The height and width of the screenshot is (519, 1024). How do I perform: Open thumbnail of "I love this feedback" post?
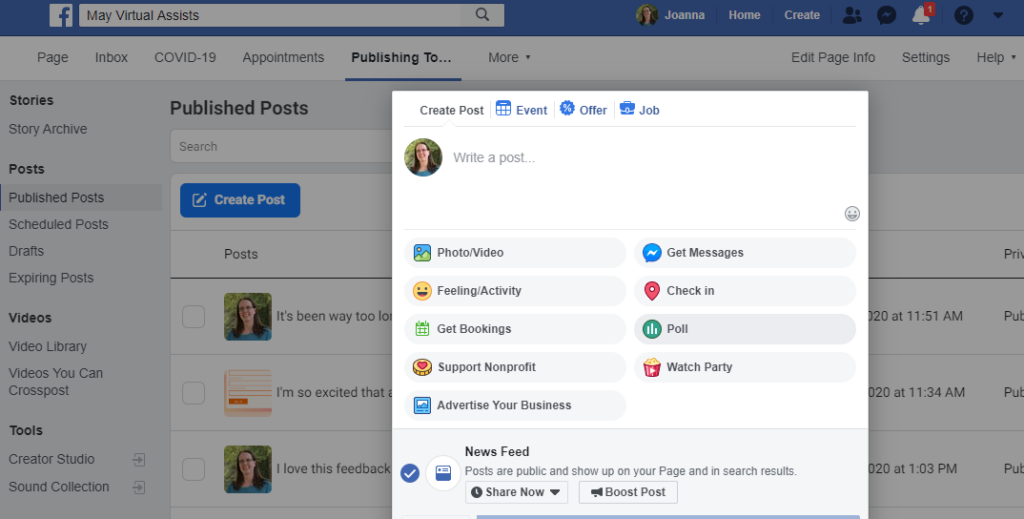coord(248,469)
